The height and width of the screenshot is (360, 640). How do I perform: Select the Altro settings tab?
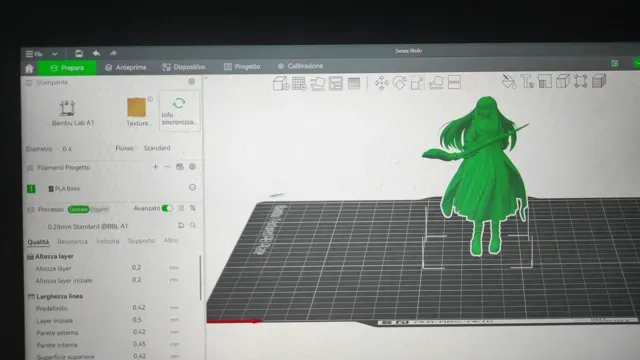[x=171, y=240]
